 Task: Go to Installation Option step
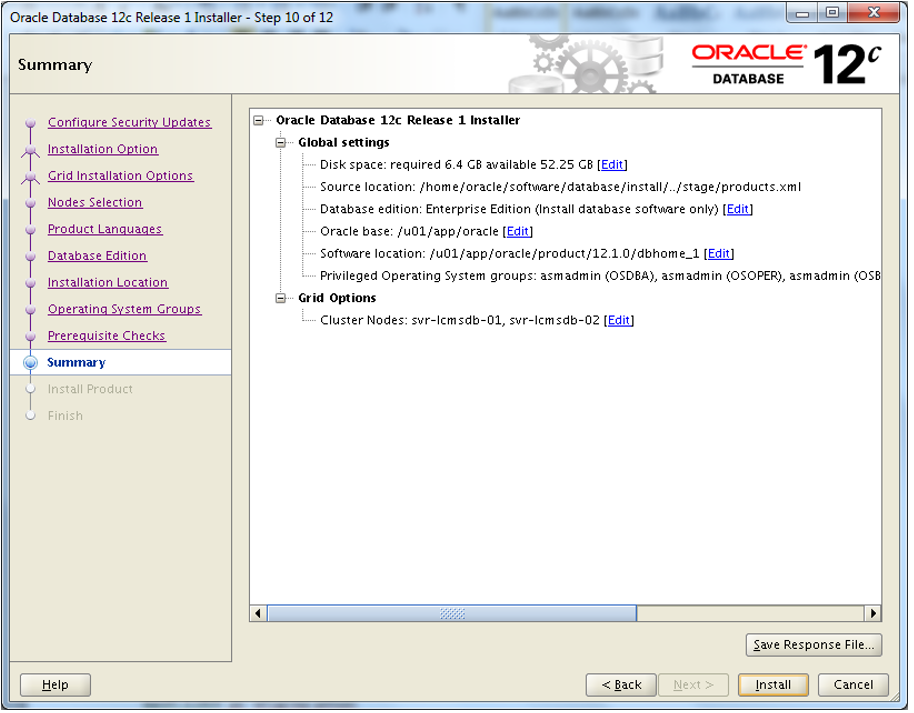[x=103, y=149]
